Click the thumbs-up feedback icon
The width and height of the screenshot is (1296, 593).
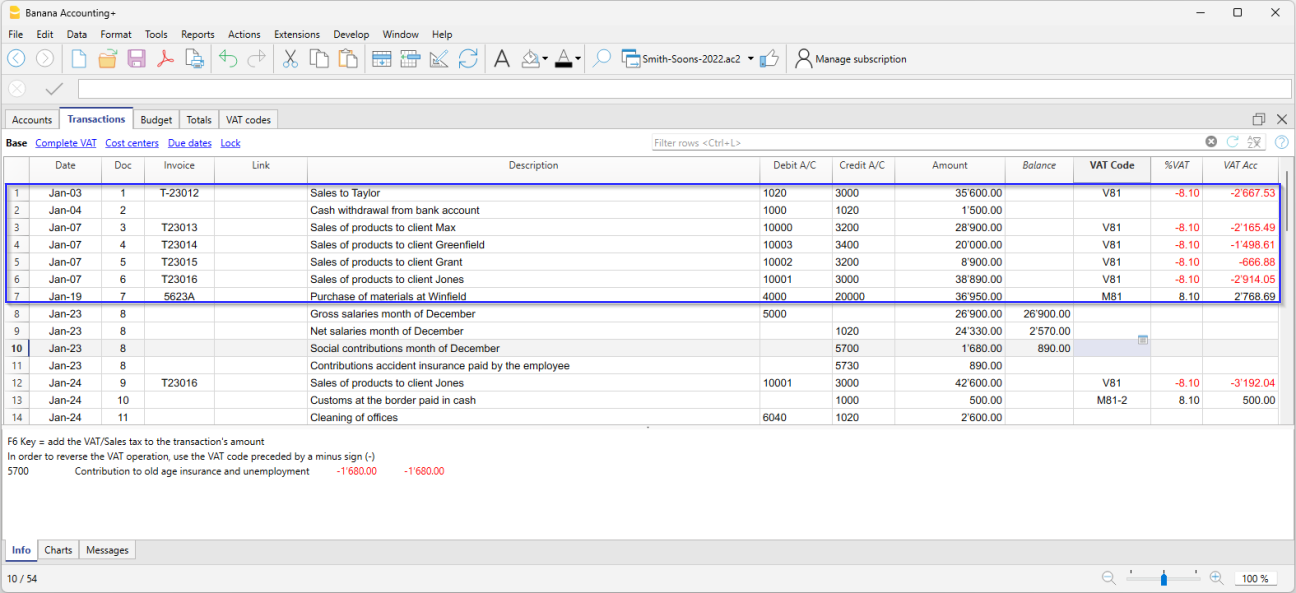tap(769, 59)
